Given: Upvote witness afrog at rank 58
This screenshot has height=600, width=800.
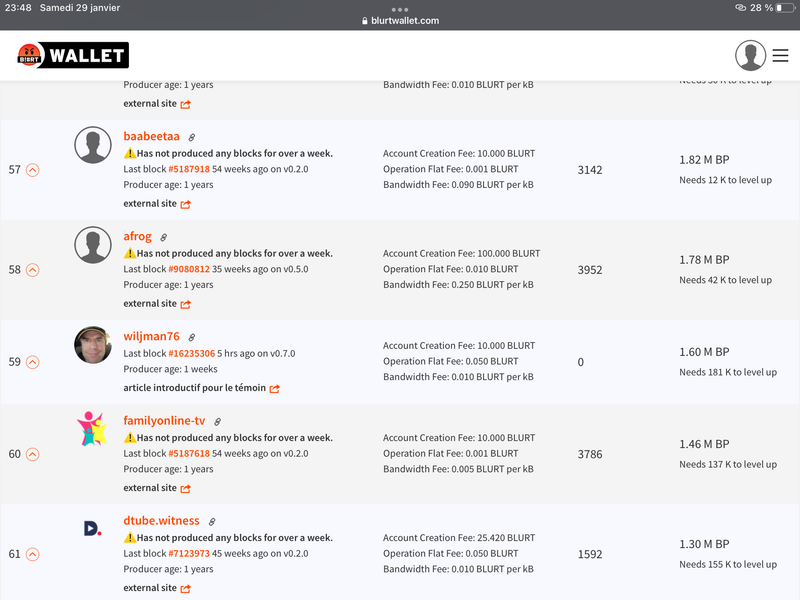Looking at the screenshot, I should (32, 270).
